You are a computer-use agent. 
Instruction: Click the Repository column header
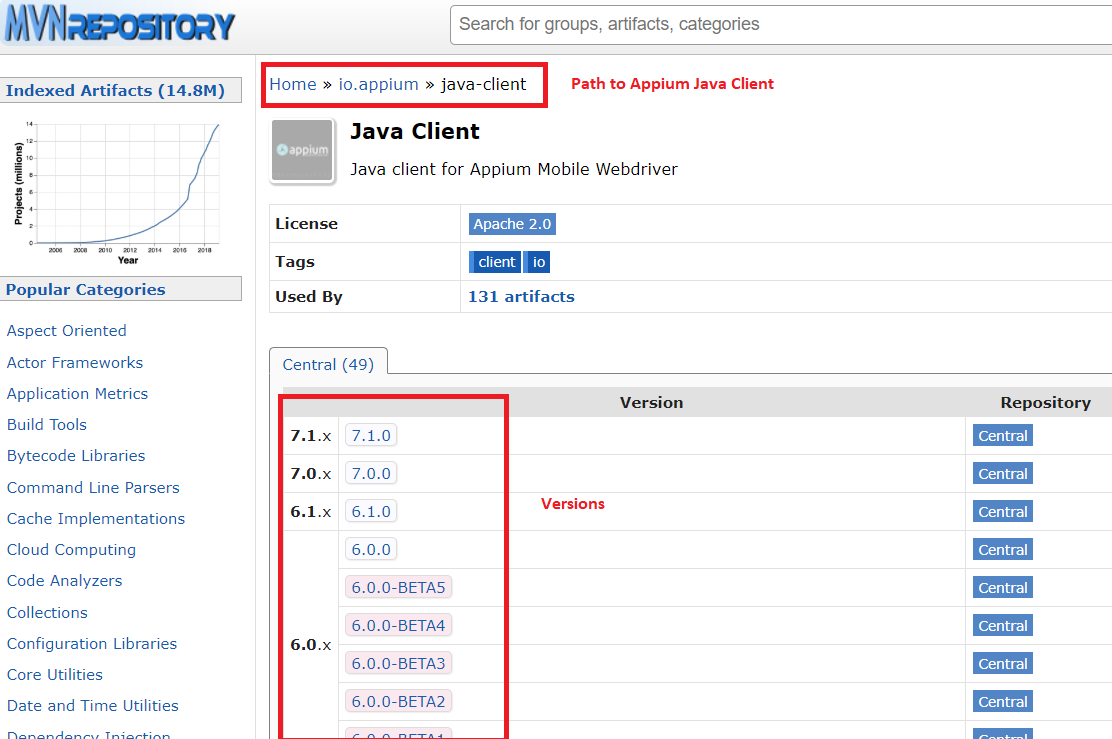click(x=1045, y=403)
